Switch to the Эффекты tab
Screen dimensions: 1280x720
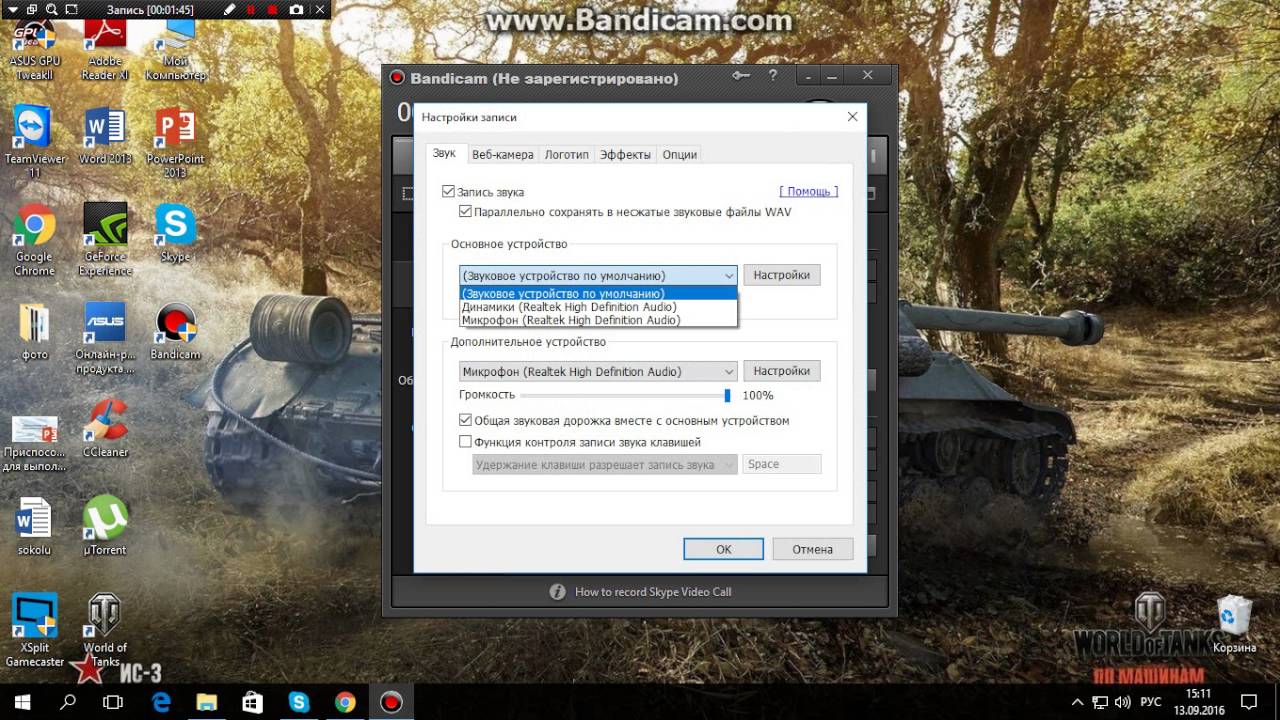(625, 154)
